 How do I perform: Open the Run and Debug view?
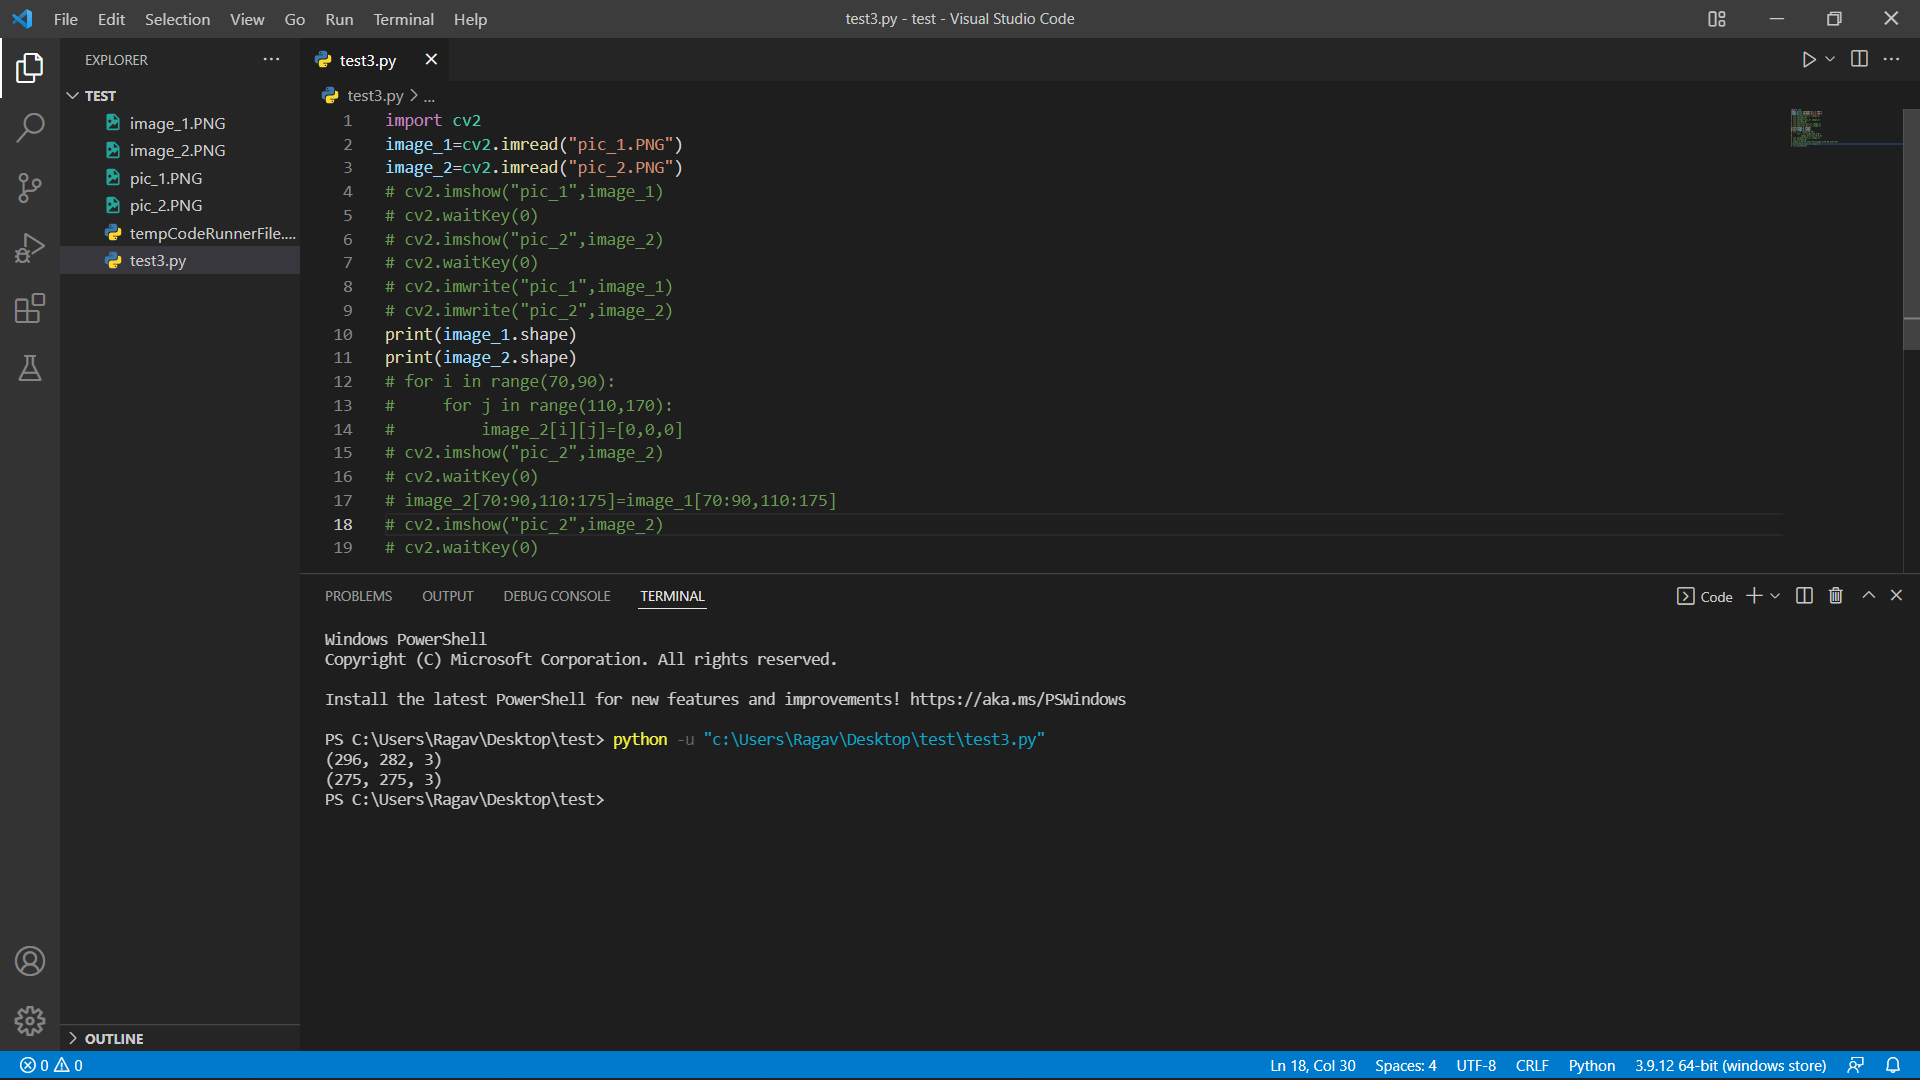coord(30,248)
